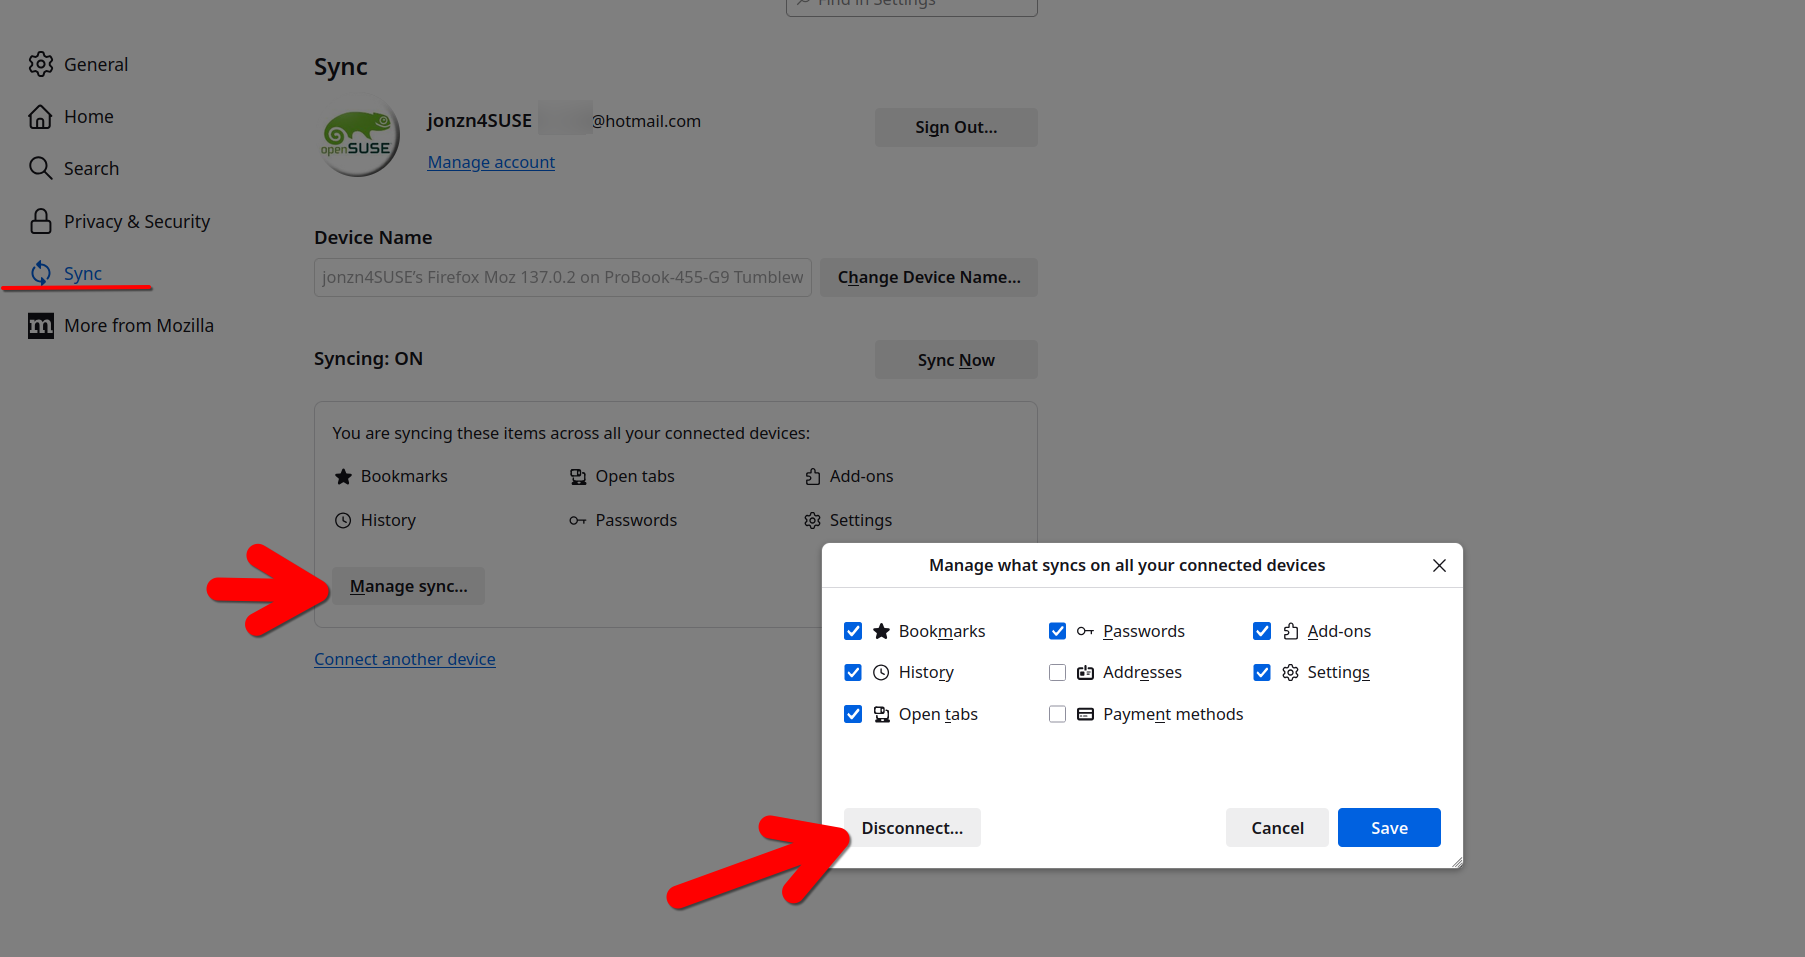Click the Device Name text field

click(562, 277)
